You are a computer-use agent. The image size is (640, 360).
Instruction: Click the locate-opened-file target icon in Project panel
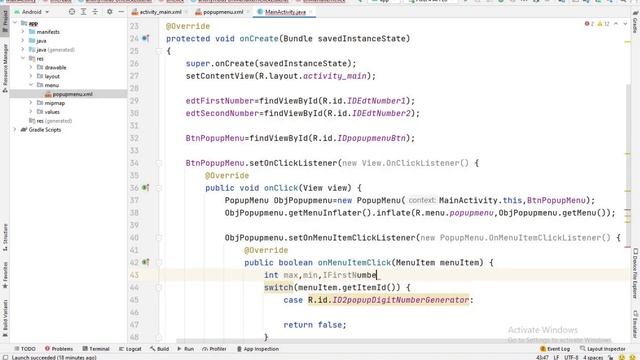pos(72,12)
